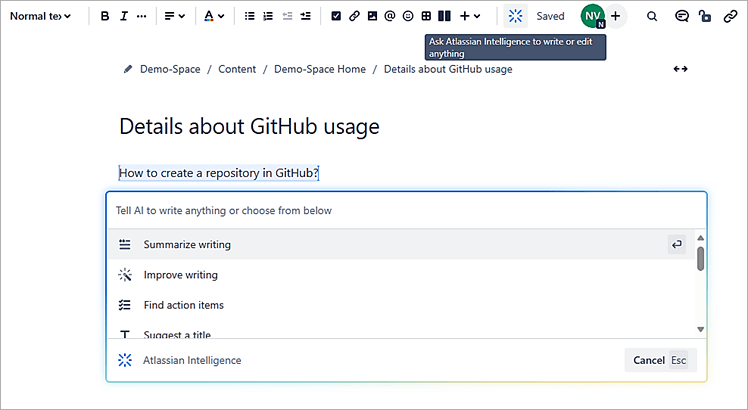The height and width of the screenshot is (410, 748).
Task: Insert a table
Action: [x=426, y=16]
